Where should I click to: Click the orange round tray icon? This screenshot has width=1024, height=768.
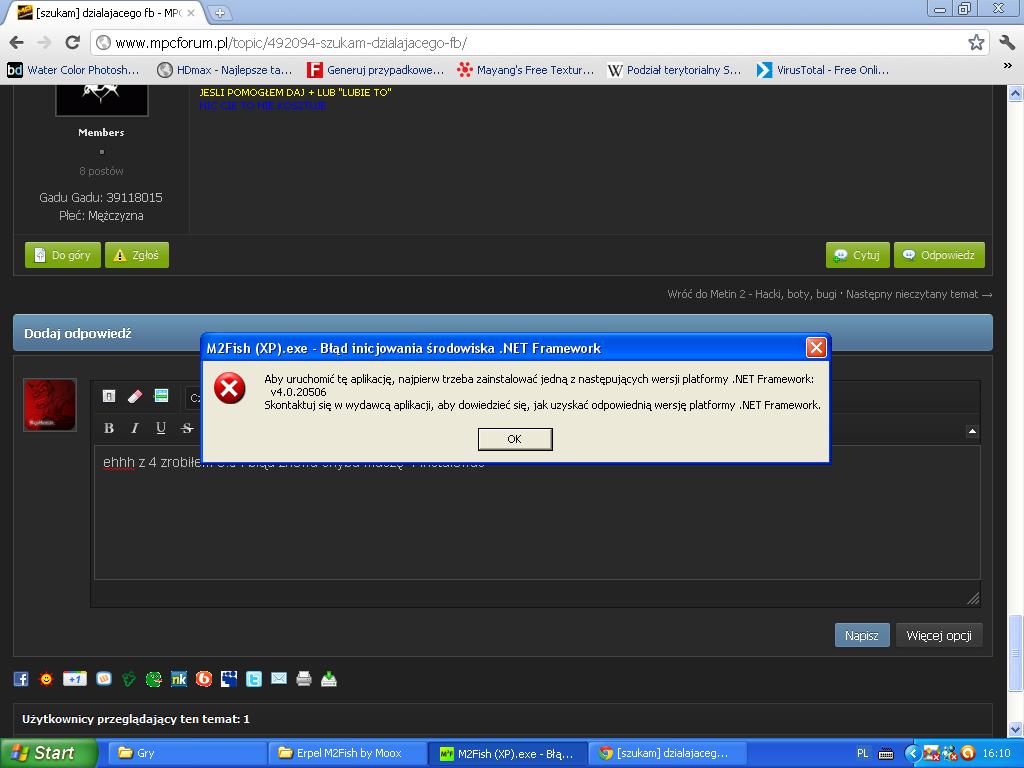[x=968, y=754]
